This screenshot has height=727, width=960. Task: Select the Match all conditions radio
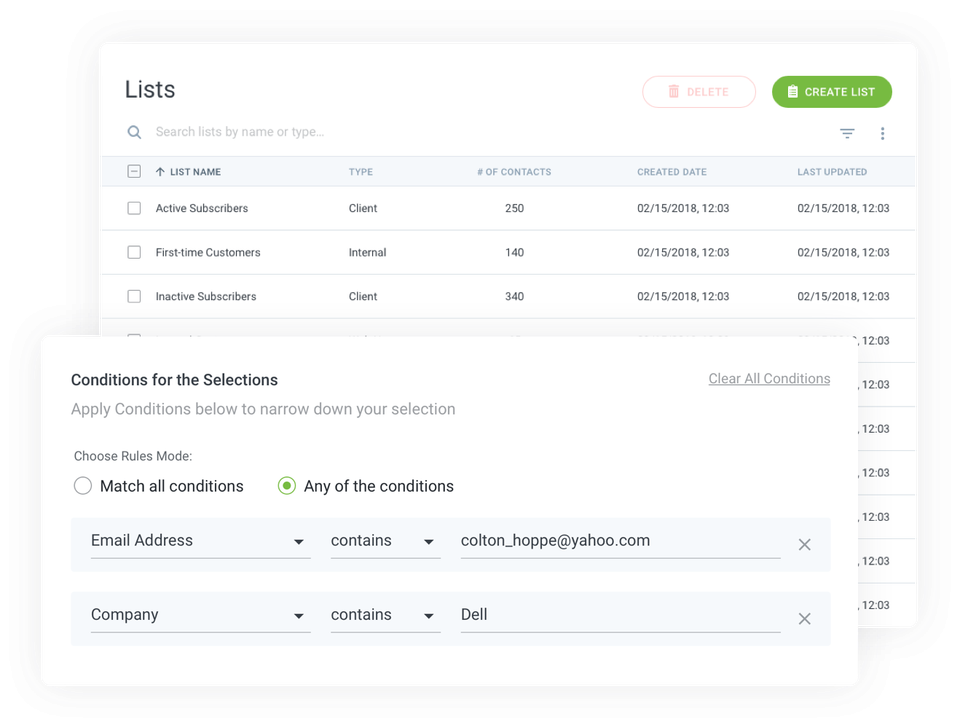[x=83, y=486]
